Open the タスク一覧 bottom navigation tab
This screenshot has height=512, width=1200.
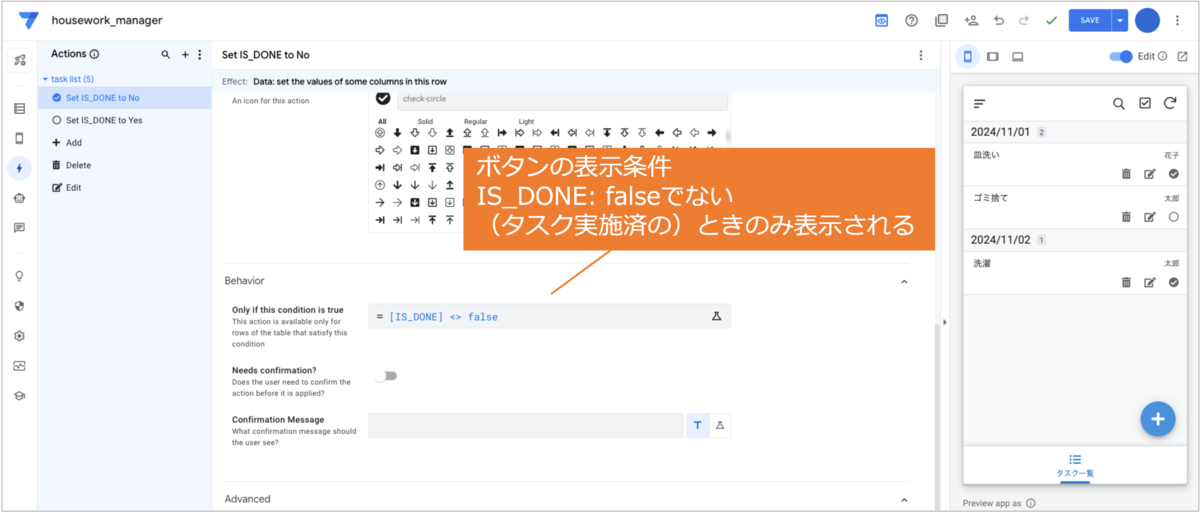click(1074, 465)
